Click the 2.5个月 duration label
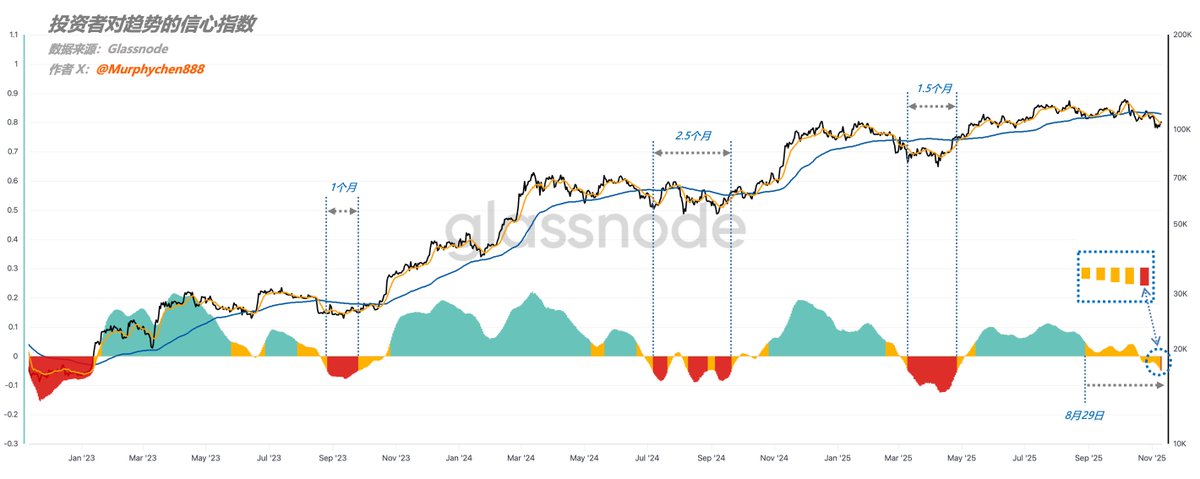1200x479 pixels. (x=694, y=135)
